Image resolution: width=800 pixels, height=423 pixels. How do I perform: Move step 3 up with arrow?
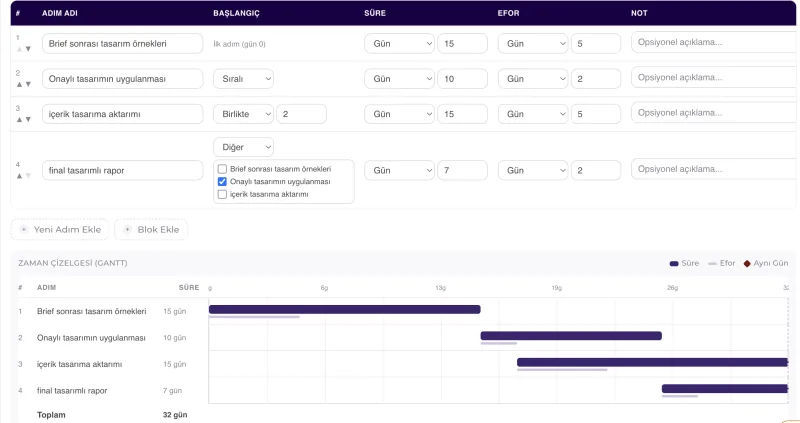[x=19, y=119]
